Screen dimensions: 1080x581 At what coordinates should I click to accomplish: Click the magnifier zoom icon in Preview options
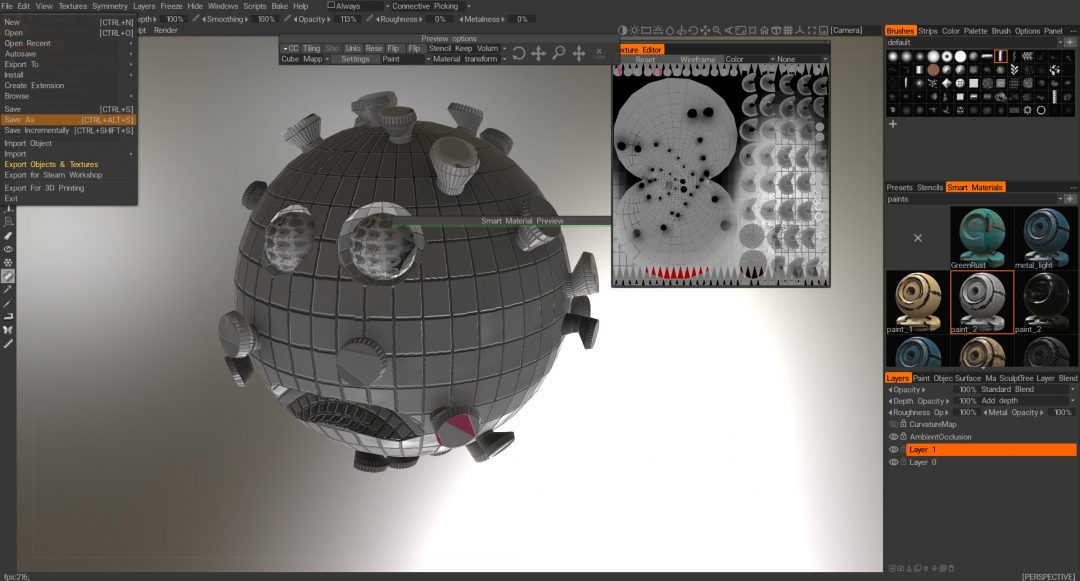click(559, 53)
